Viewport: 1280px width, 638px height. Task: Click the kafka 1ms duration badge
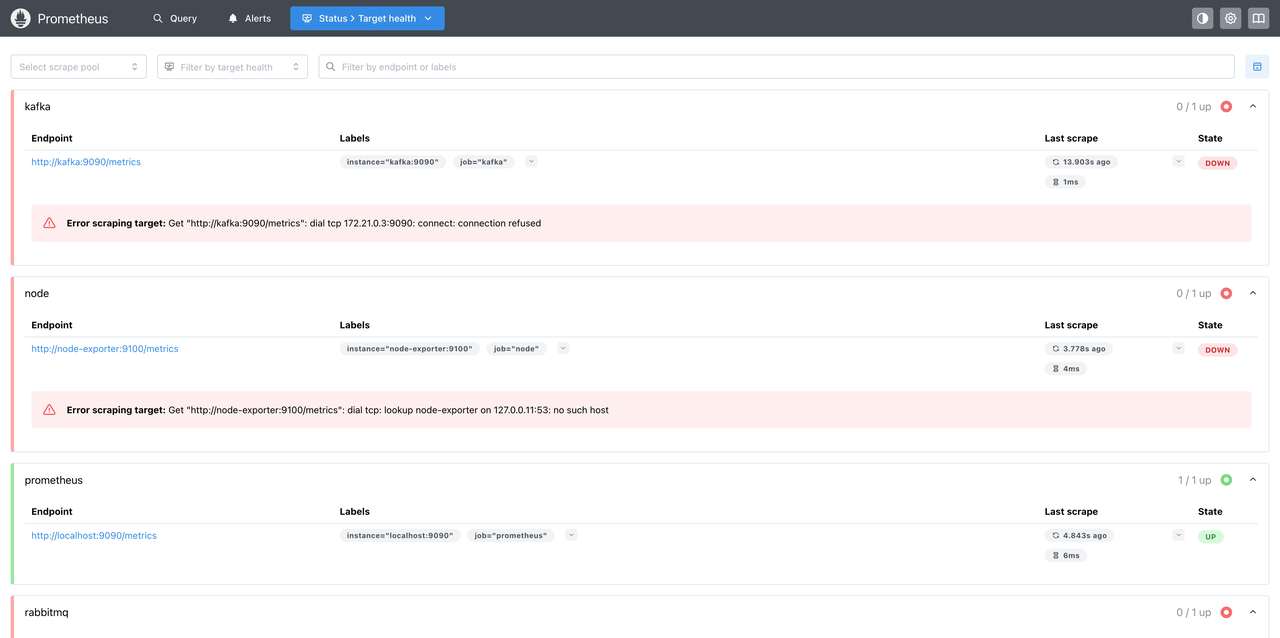[1065, 182]
